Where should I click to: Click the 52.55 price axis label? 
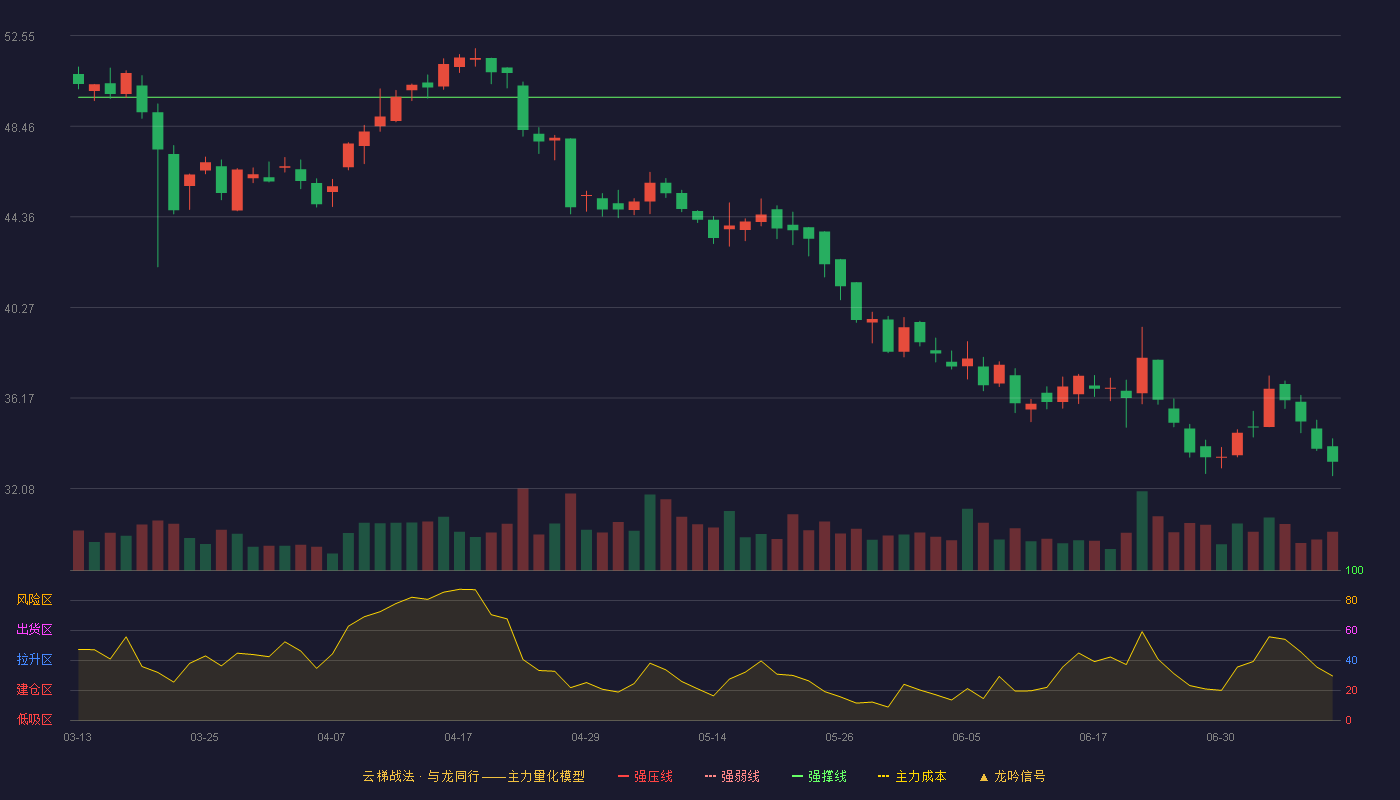(x=20, y=37)
